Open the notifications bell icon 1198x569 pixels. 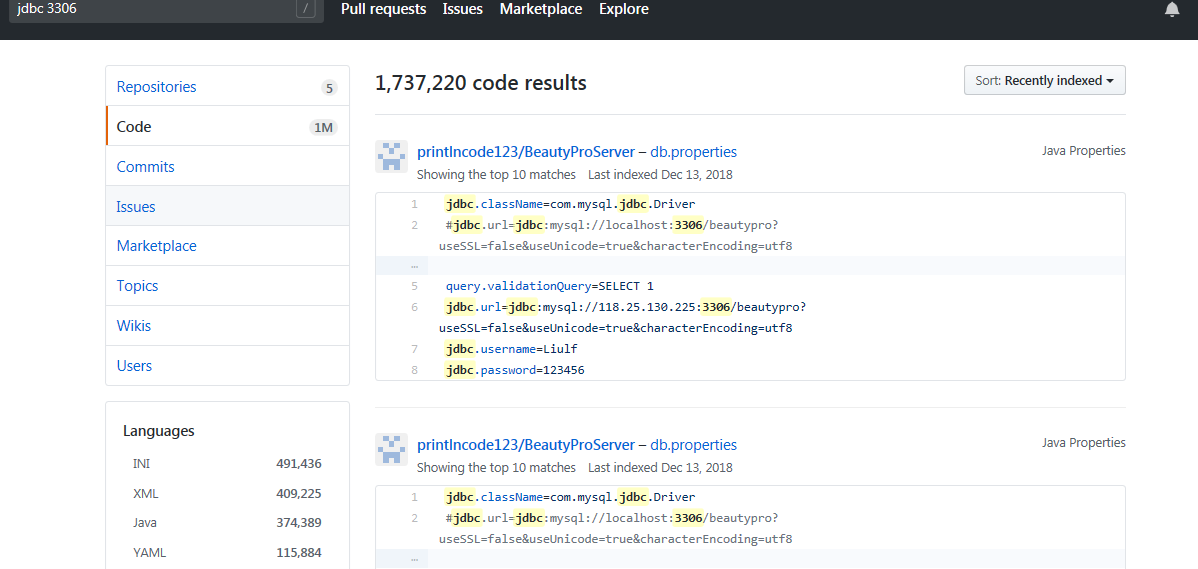tap(1171, 9)
